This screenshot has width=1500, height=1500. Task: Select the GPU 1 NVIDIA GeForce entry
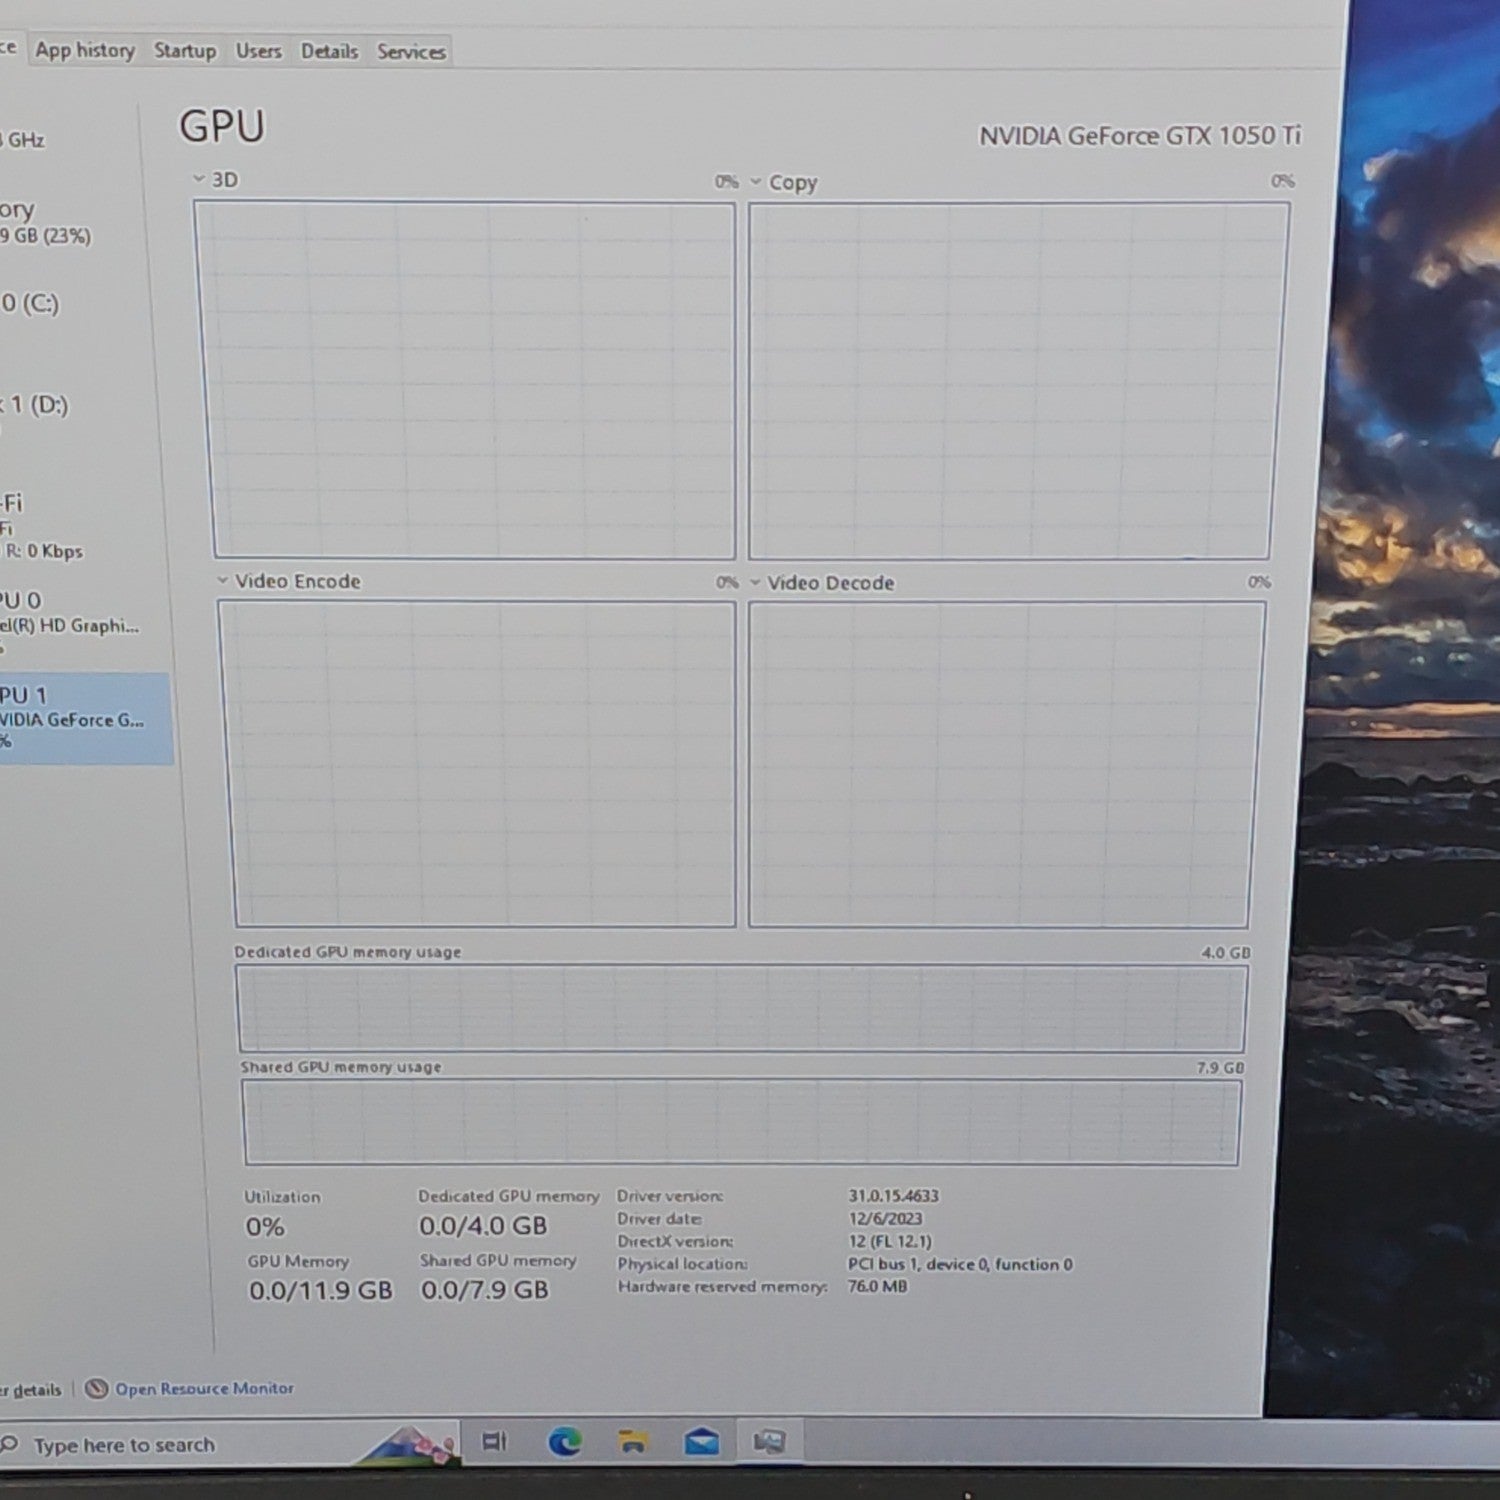(x=86, y=719)
